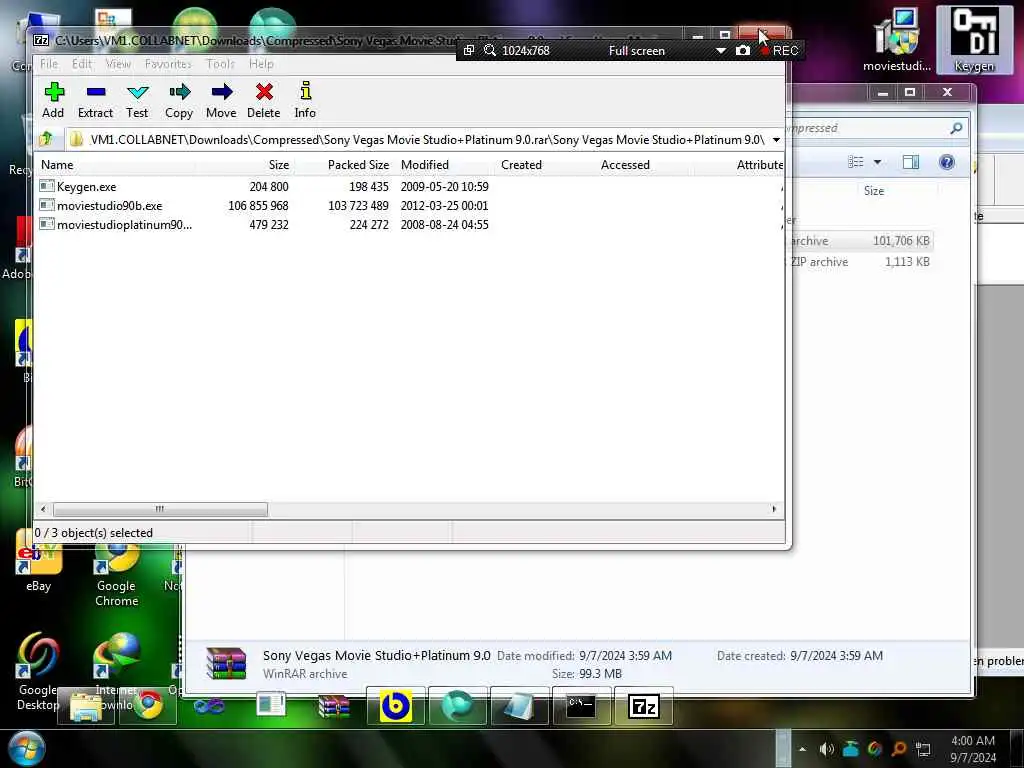
Task: Click the horizontal scrollbar thumb in 7-Zip
Action: click(x=160, y=509)
